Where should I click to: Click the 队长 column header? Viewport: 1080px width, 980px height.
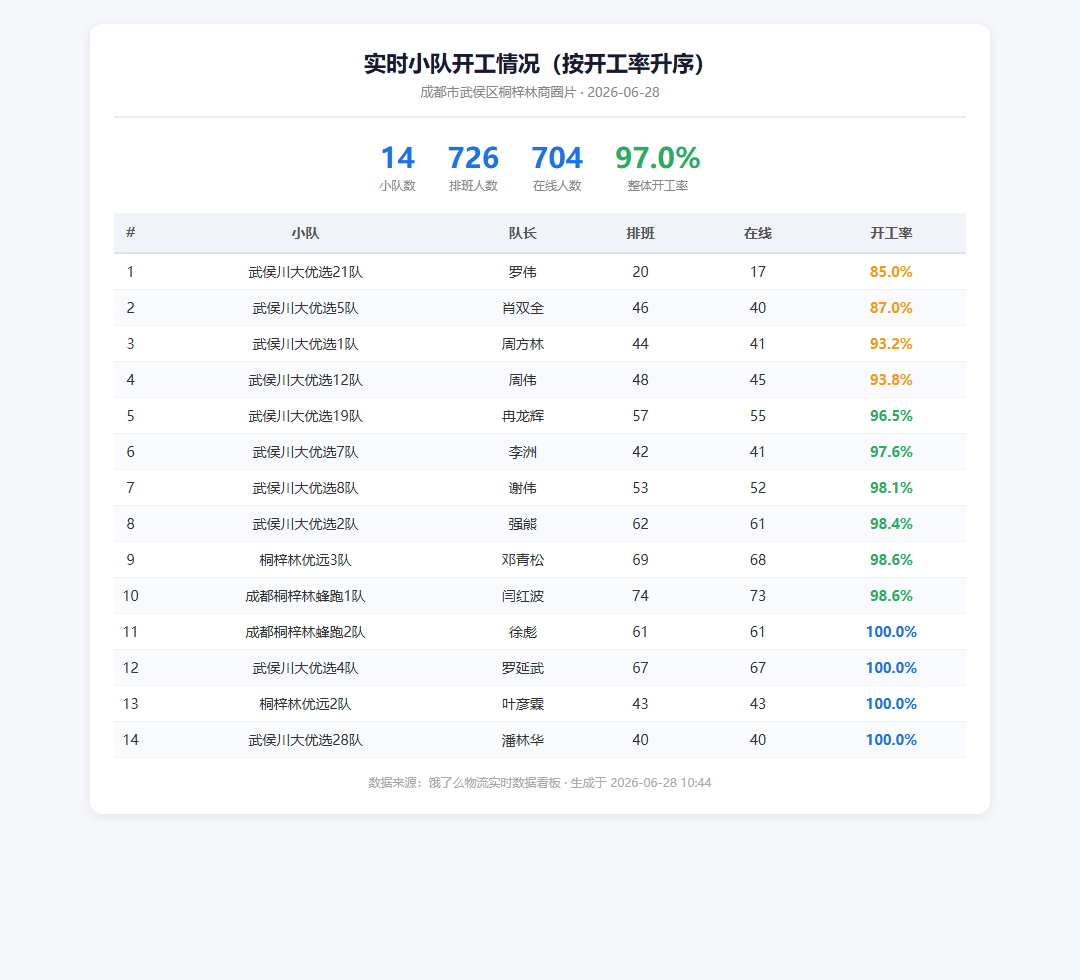click(523, 233)
